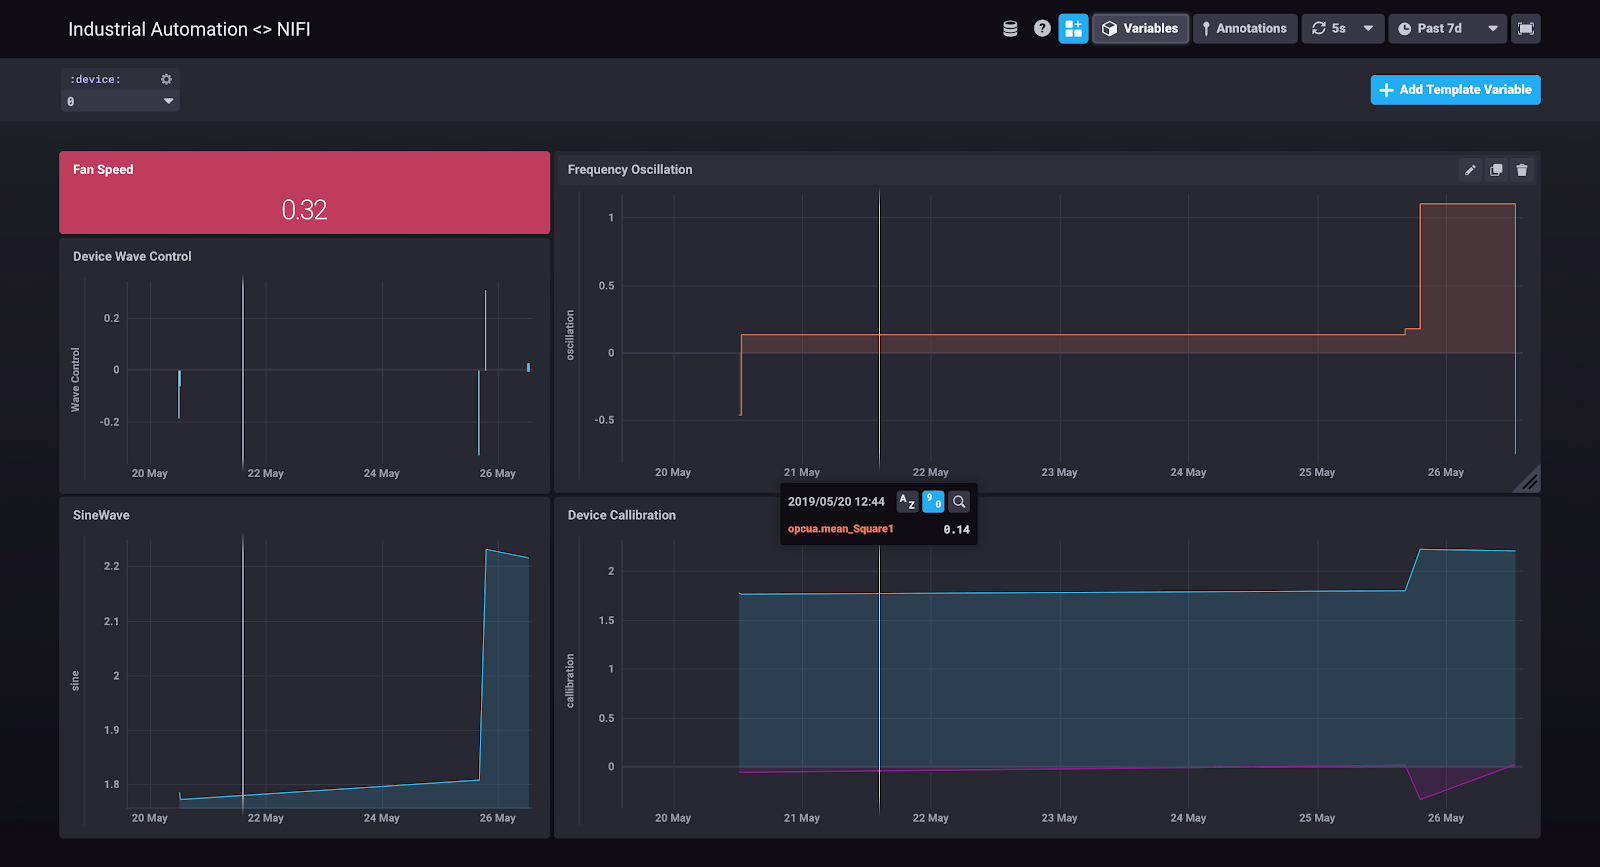Open the Past 7d time range dropdown
The width and height of the screenshot is (1600, 867).
1447,29
